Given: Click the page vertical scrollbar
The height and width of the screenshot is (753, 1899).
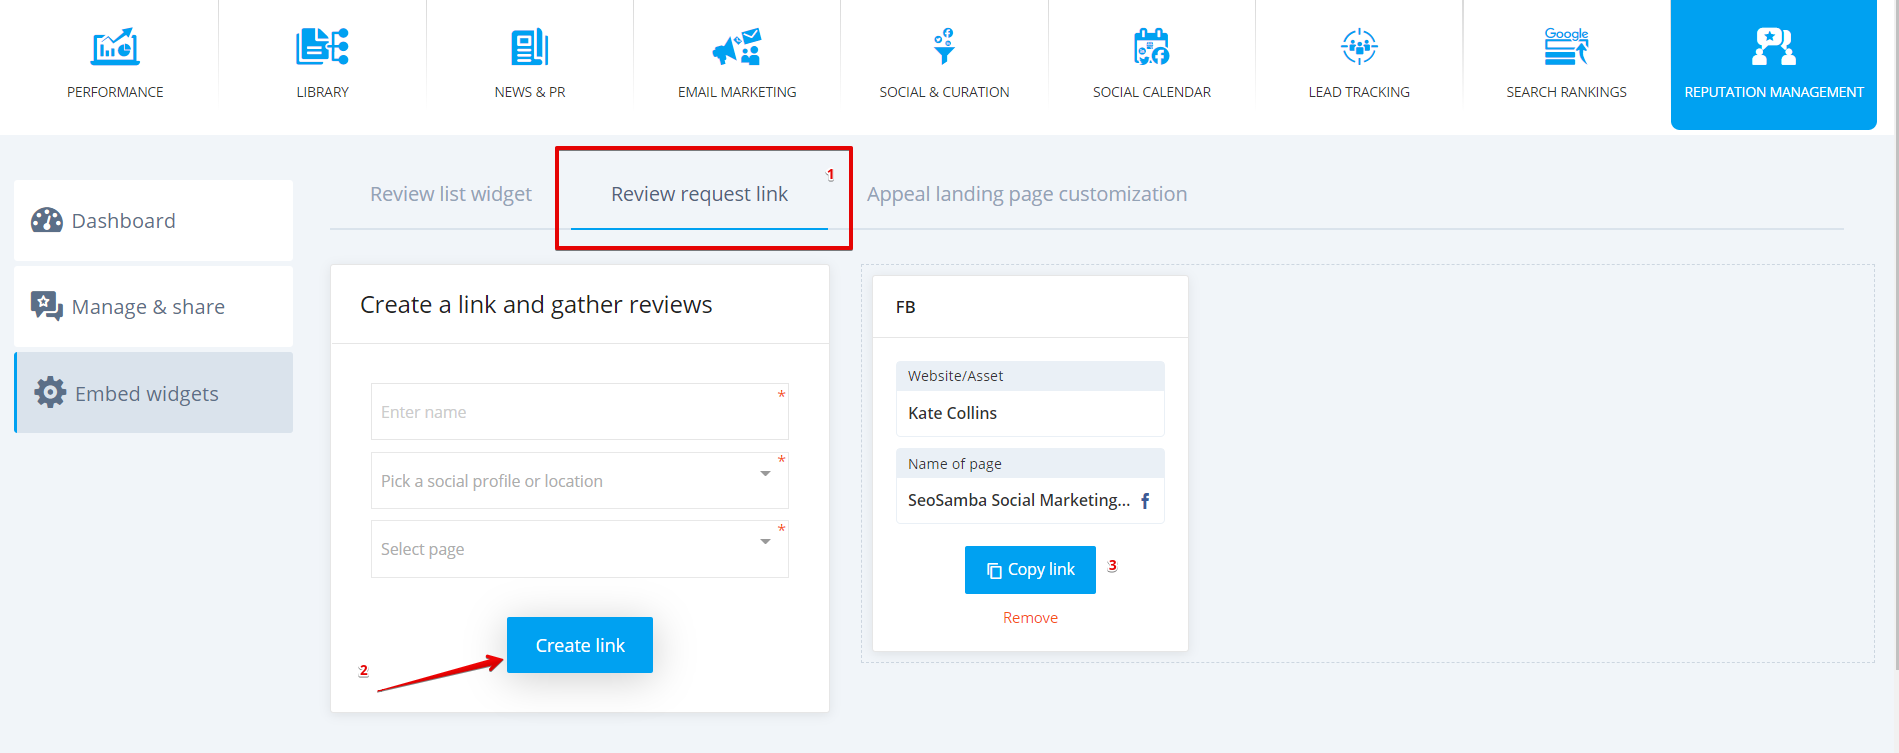Looking at the screenshot, I should pyautogui.click(x=1895, y=335).
